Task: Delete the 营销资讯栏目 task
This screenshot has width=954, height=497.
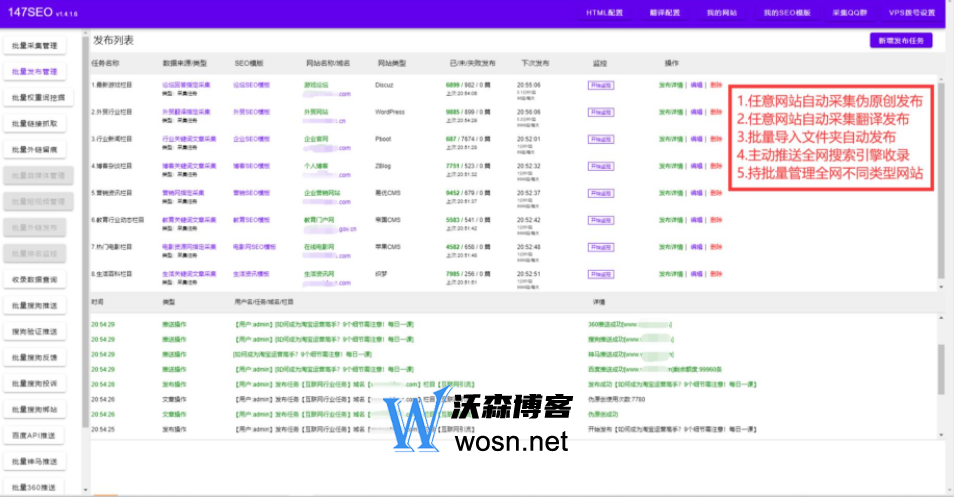Action: pos(715,193)
